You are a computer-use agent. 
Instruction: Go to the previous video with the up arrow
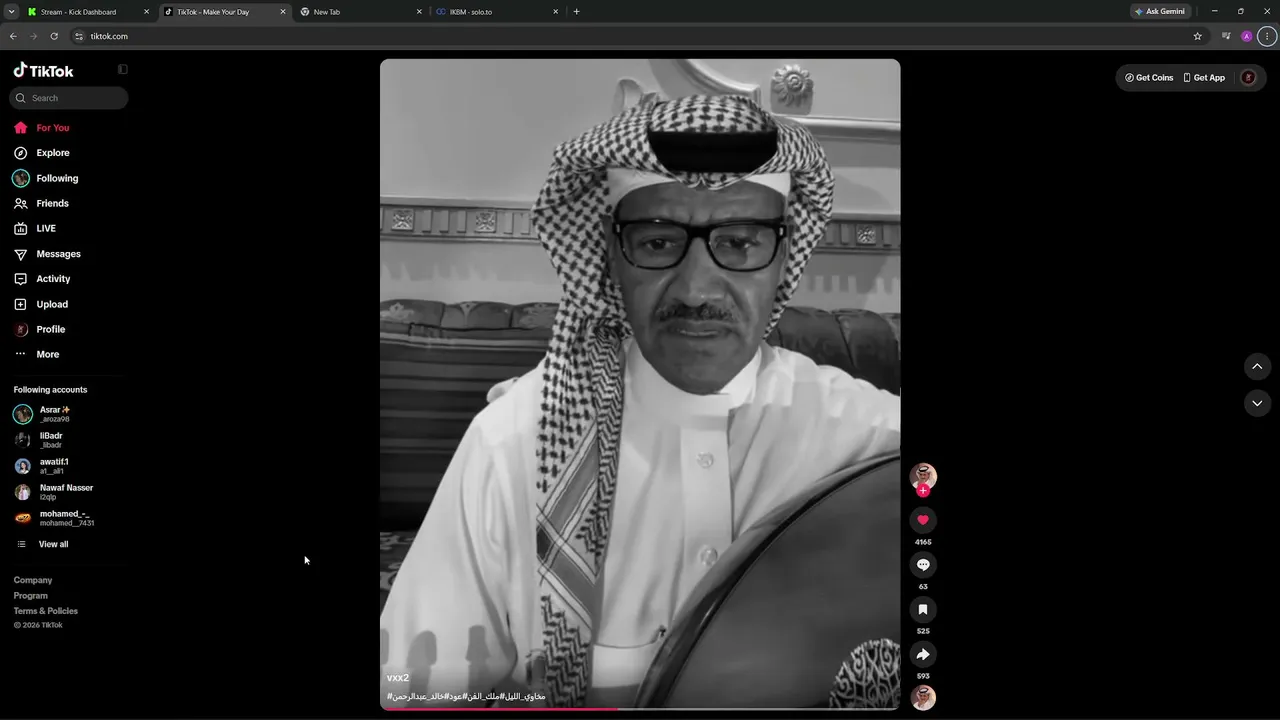(1257, 367)
